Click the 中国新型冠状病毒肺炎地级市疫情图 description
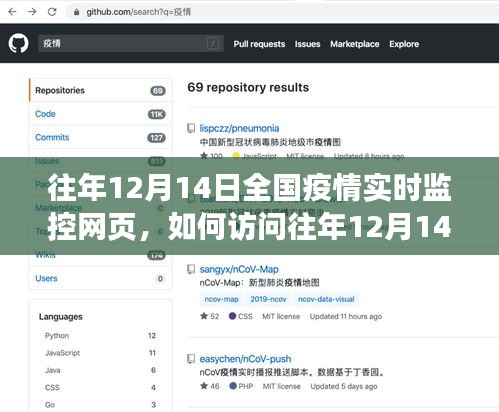The width and height of the screenshot is (499, 412). [270, 143]
